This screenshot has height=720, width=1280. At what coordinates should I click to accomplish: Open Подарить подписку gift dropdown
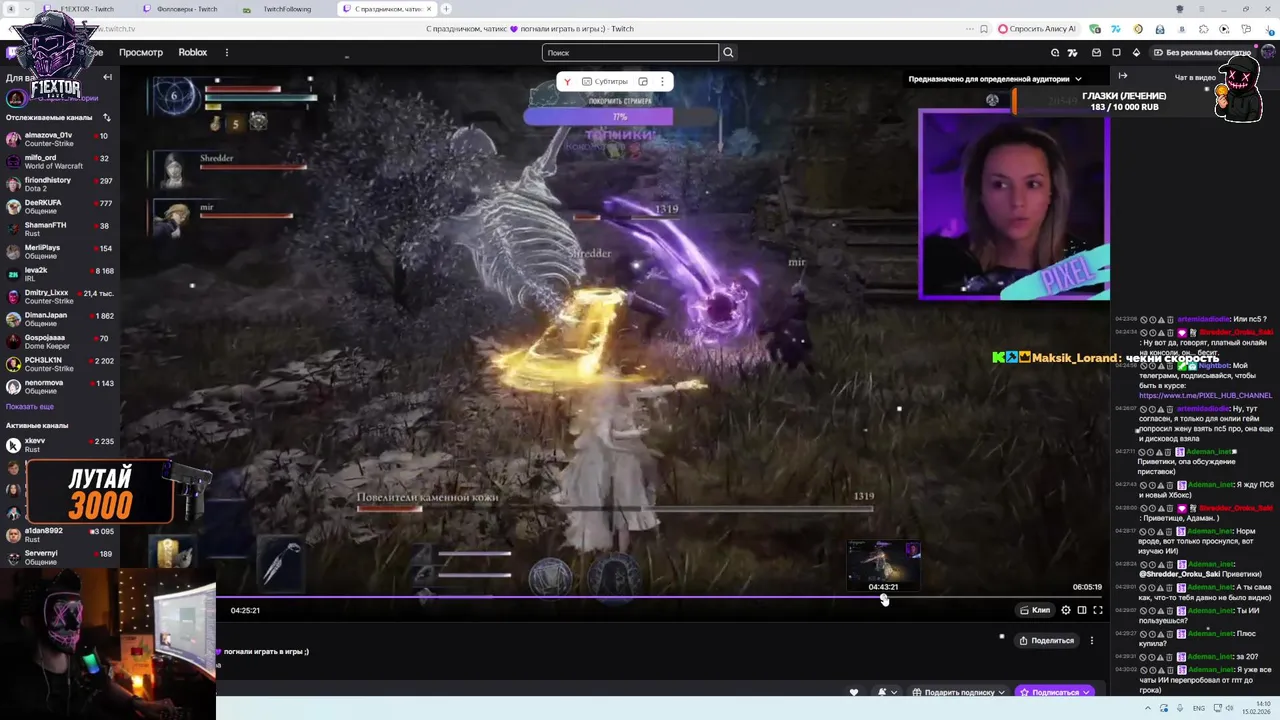[958, 692]
